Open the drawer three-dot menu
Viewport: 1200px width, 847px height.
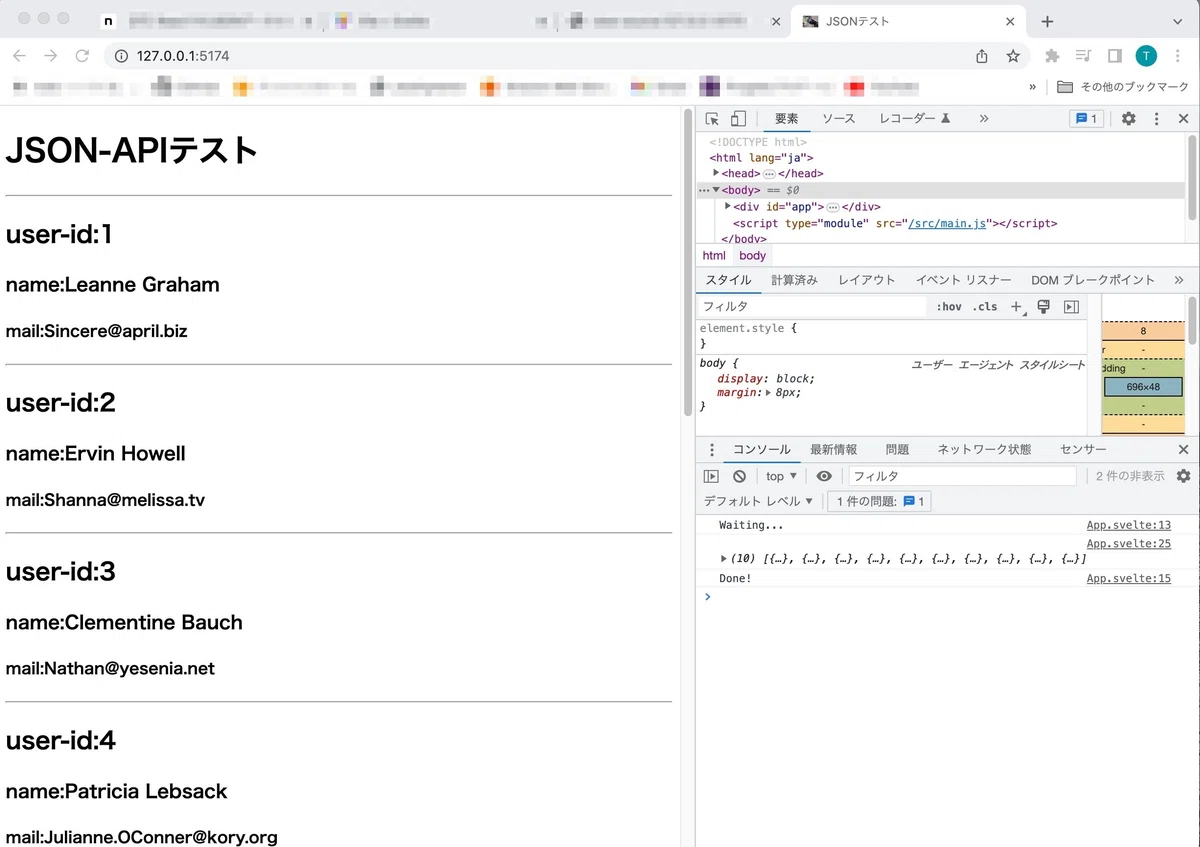click(x=712, y=450)
